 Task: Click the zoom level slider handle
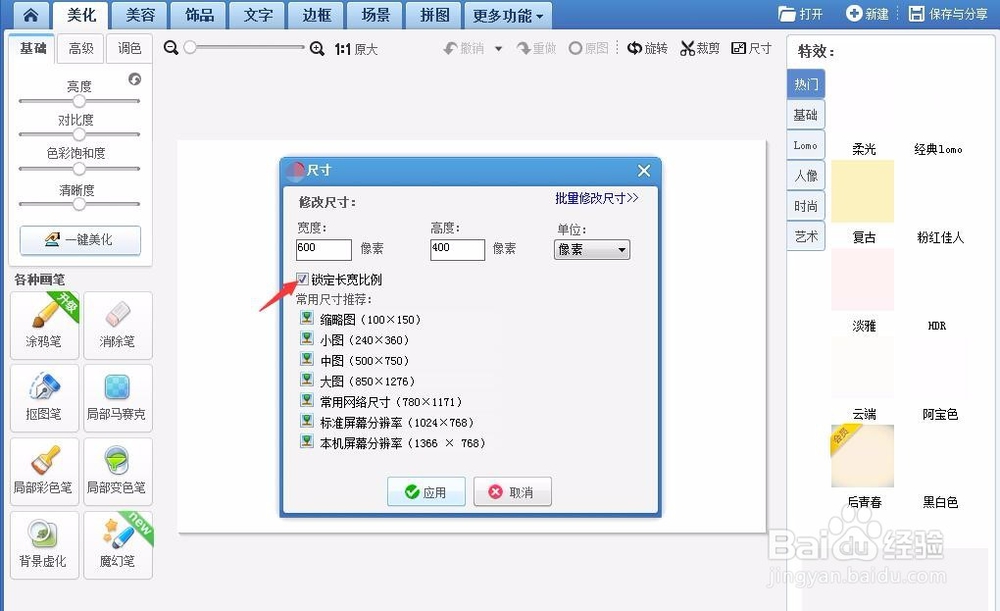[x=190, y=48]
